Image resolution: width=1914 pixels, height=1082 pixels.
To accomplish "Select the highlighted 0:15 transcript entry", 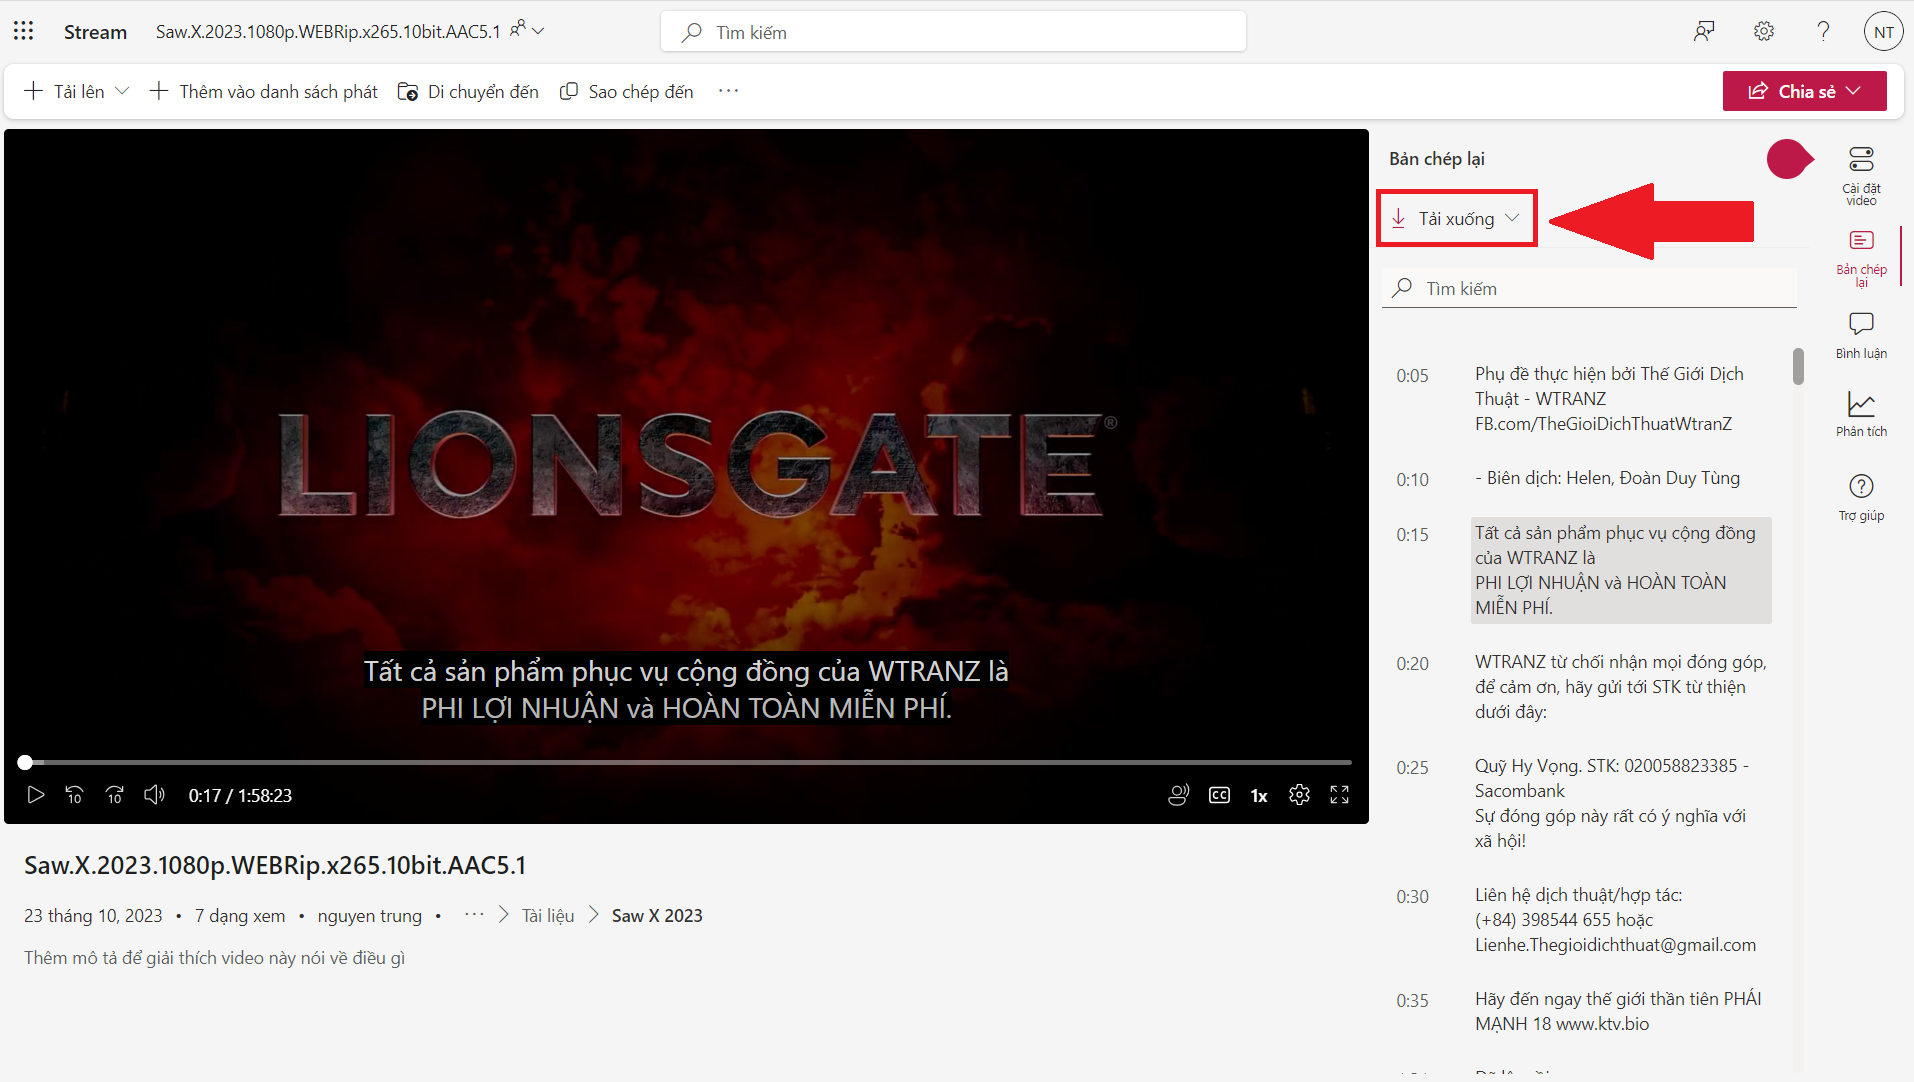I will click(1620, 570).
